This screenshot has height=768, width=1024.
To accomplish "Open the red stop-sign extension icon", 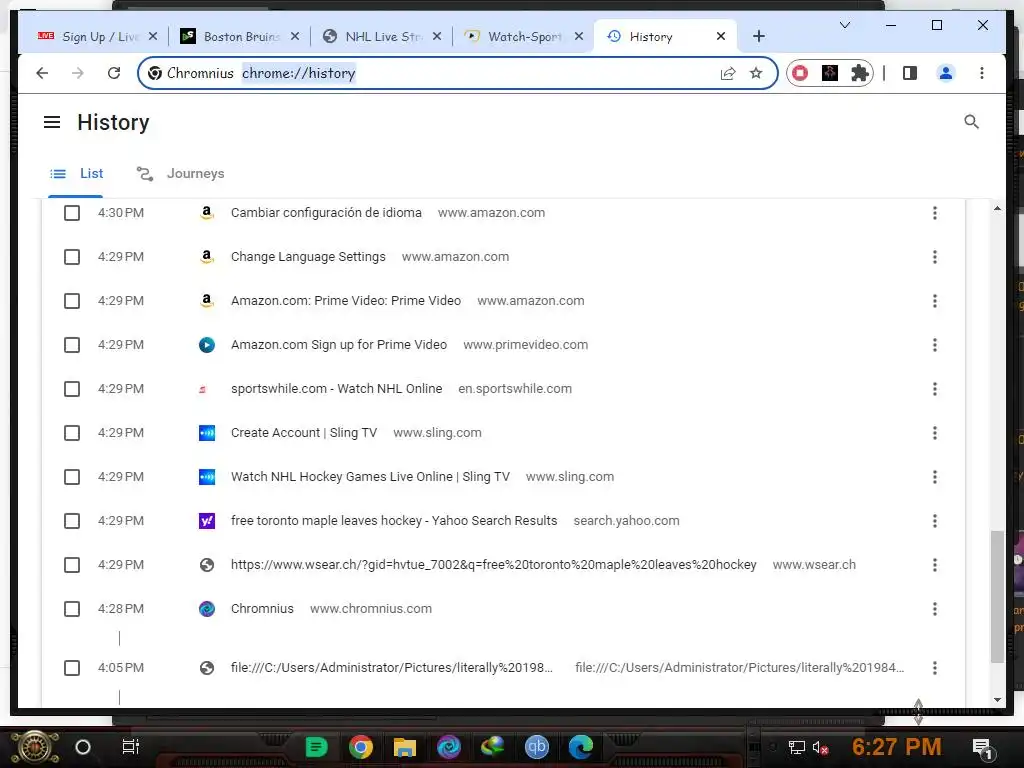I will point(800,73).
